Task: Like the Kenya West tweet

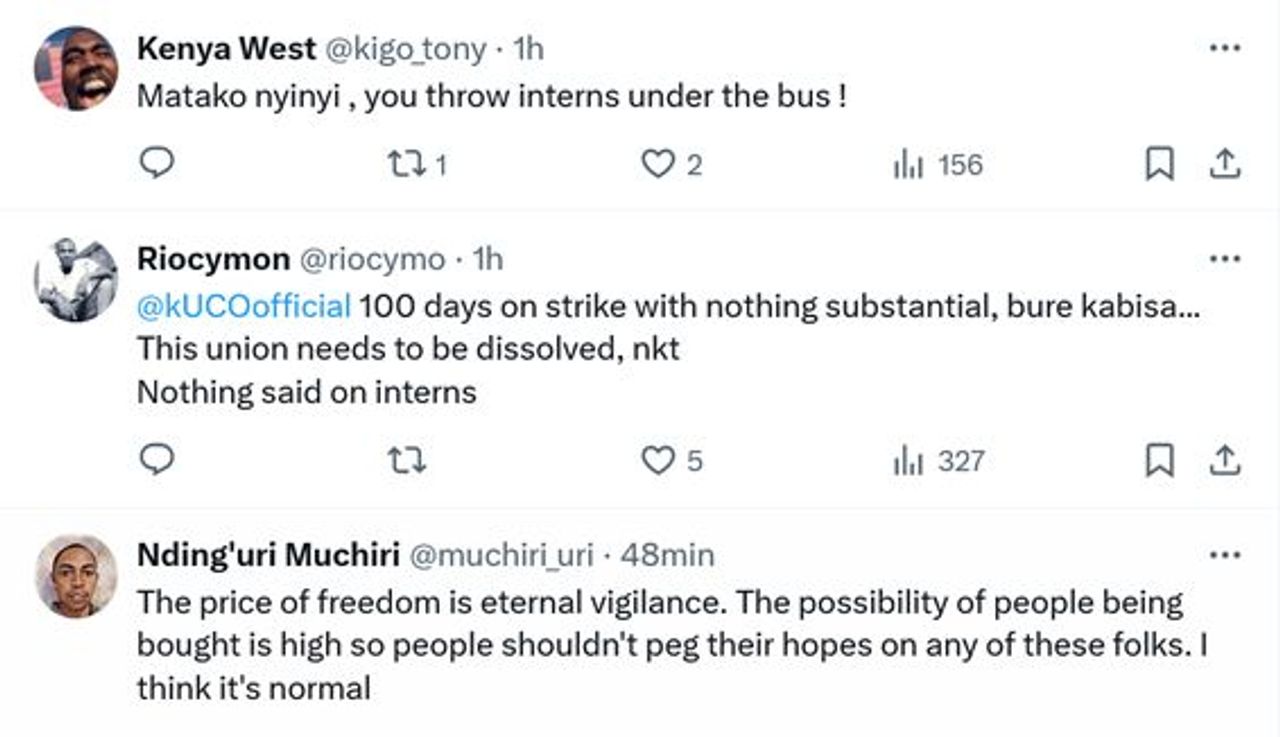Action: [657, 164]
